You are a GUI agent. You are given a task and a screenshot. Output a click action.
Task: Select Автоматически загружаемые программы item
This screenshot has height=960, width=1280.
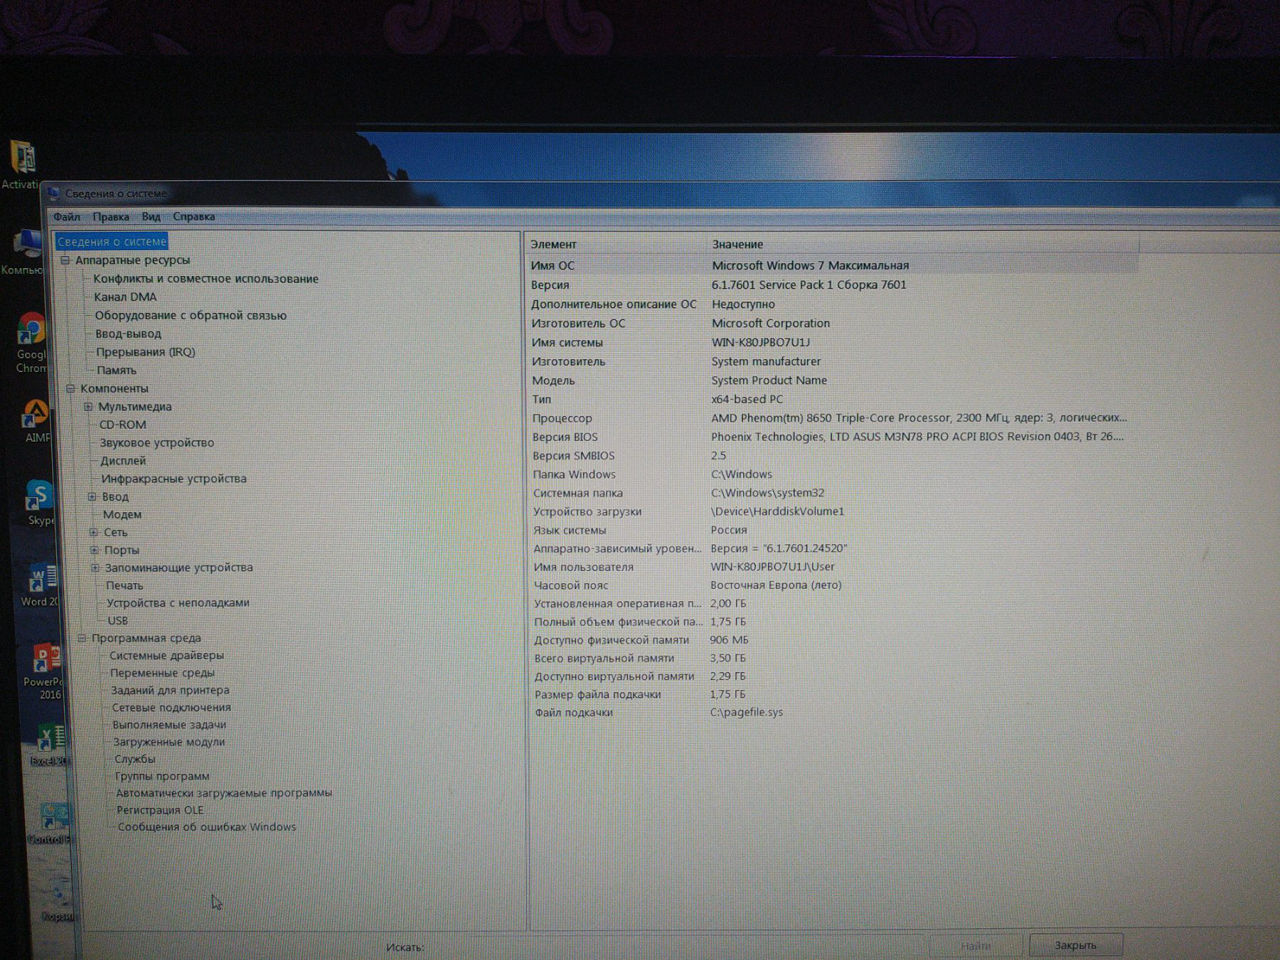pyautogui.click(x=224, y=793)
